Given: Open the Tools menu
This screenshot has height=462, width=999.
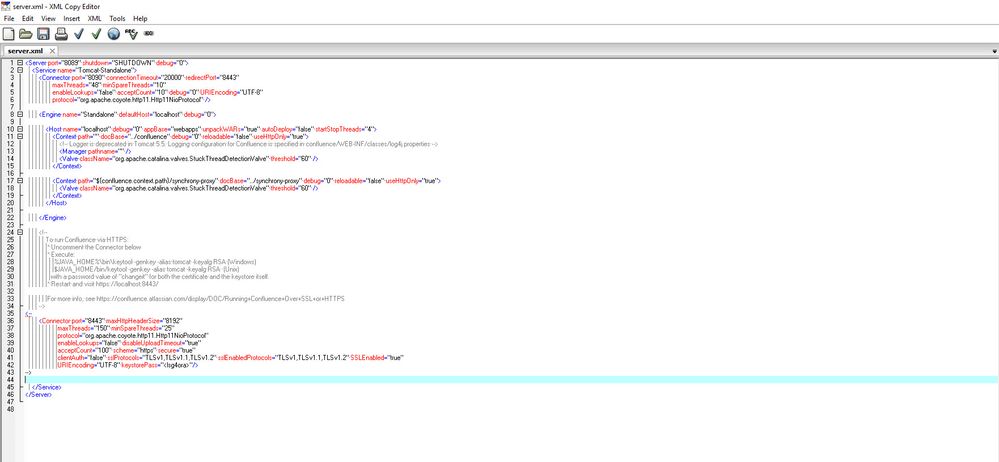Looking at the screenshot, I should (117, 18).
